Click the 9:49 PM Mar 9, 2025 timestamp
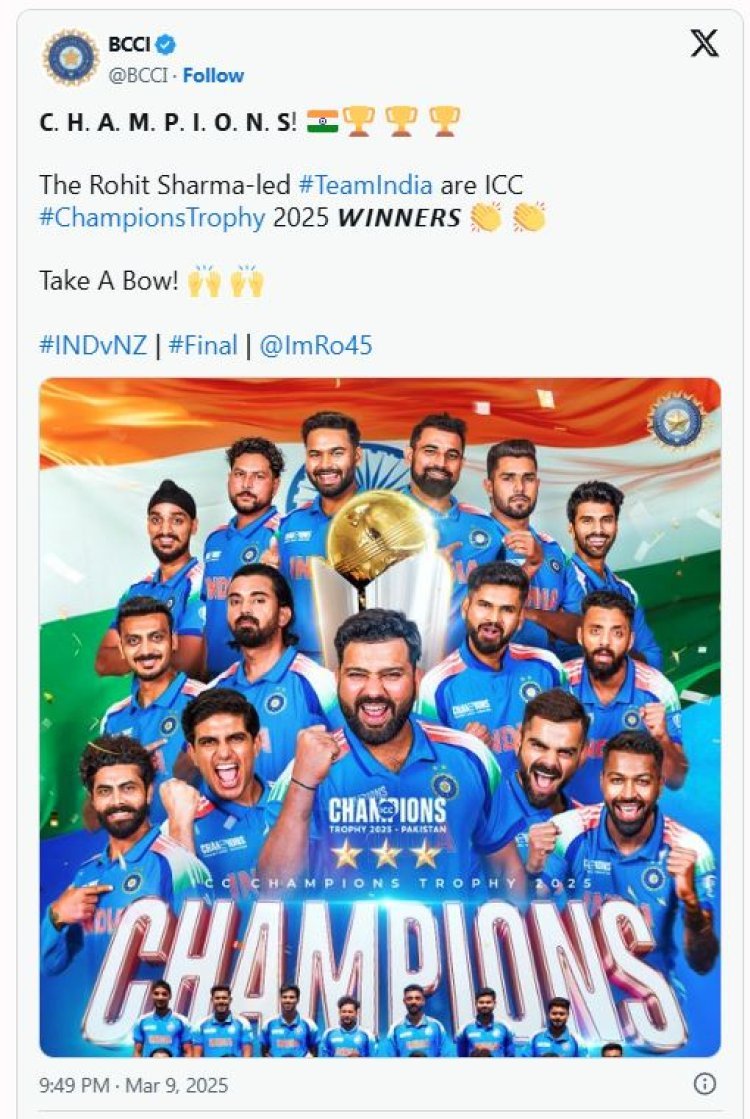Viewport: 750px width, 1119px height. [134, 1084]
